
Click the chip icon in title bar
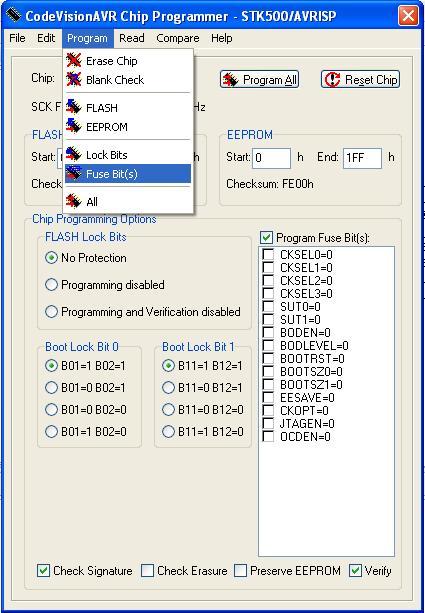tap(13, 16)
